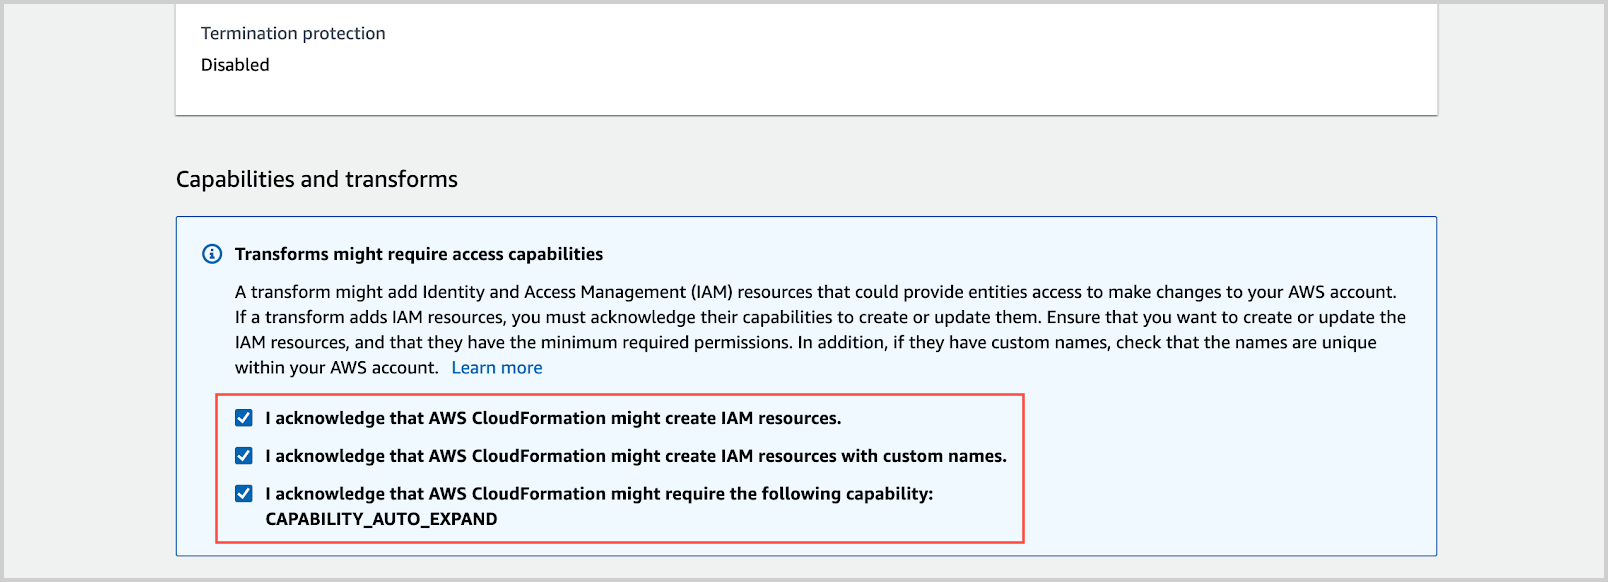Click the 'might require the following capability' label
Screen dimensions: 1608x582
598,494
